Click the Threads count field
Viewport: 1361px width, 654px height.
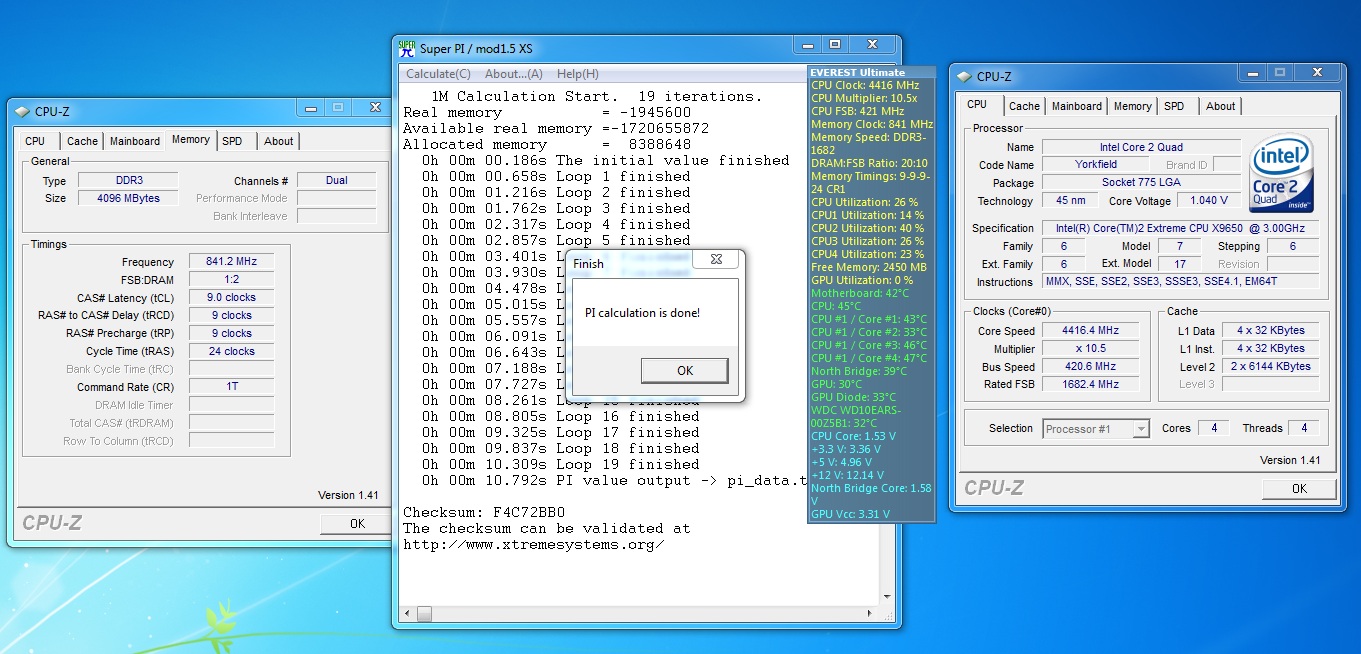(x=1304, y=429)
